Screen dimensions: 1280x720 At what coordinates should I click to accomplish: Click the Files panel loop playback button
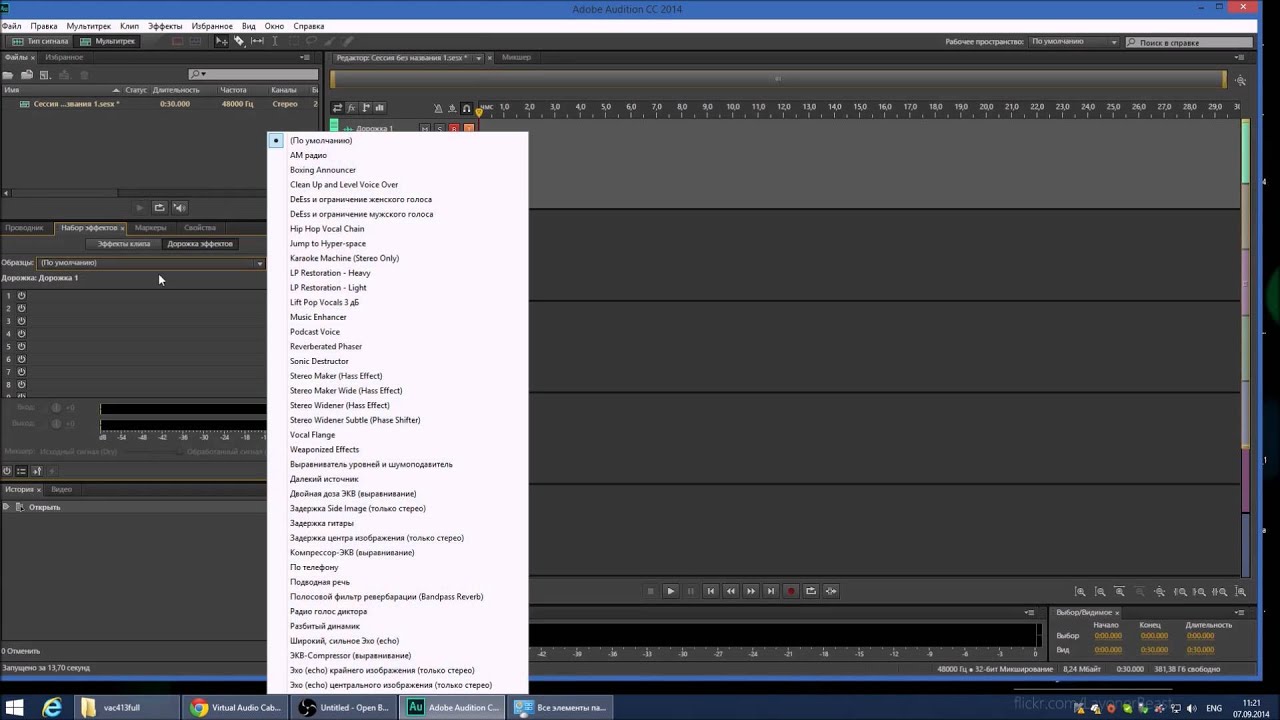pos(159,208)
